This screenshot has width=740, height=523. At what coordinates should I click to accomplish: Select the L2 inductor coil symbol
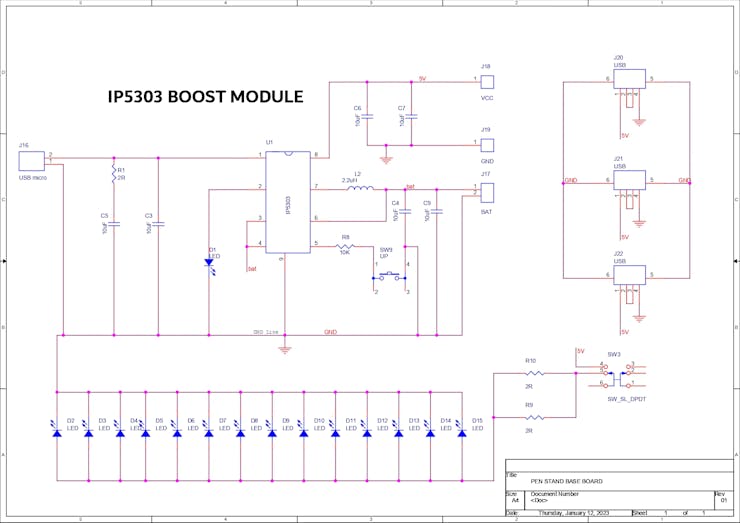[x=360, y=188]
